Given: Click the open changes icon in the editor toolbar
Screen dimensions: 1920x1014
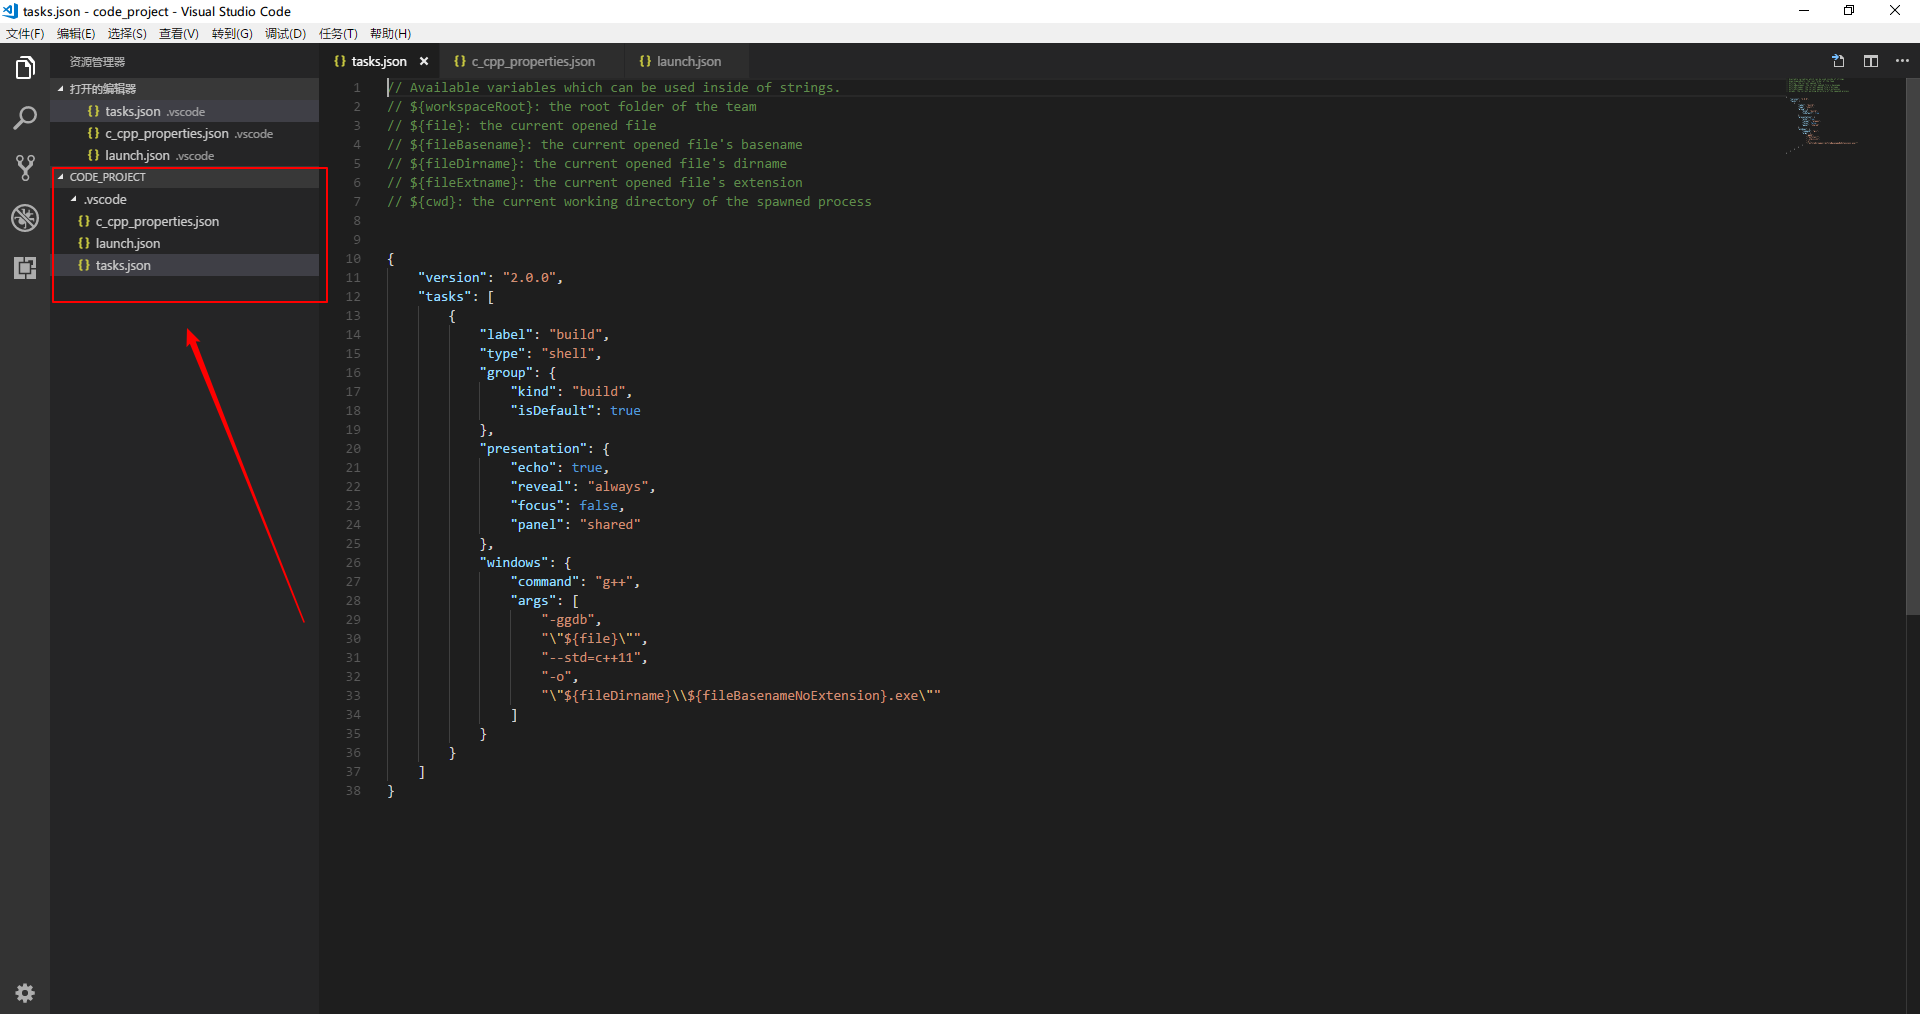Looking at the screenshot, I should click(1838, 61).
